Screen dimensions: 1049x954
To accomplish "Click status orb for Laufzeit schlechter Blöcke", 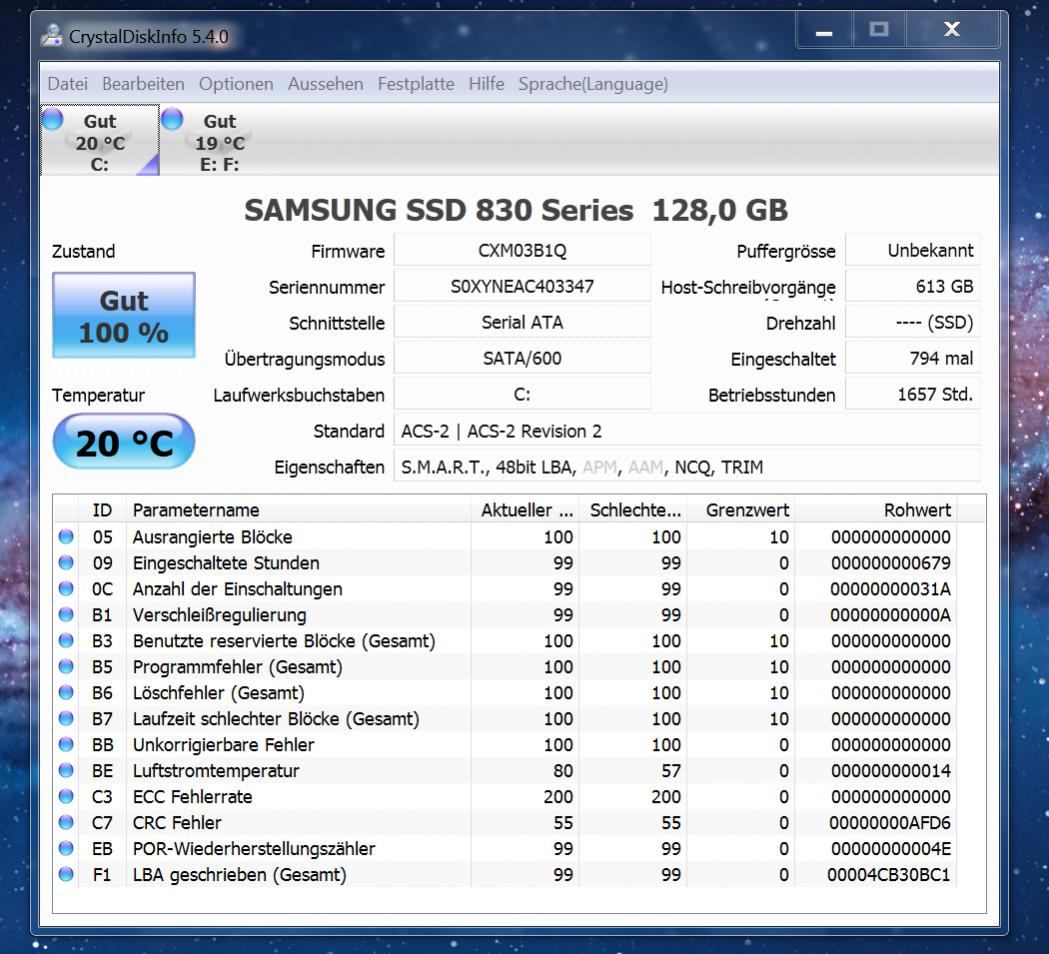I will pos(66,719).
